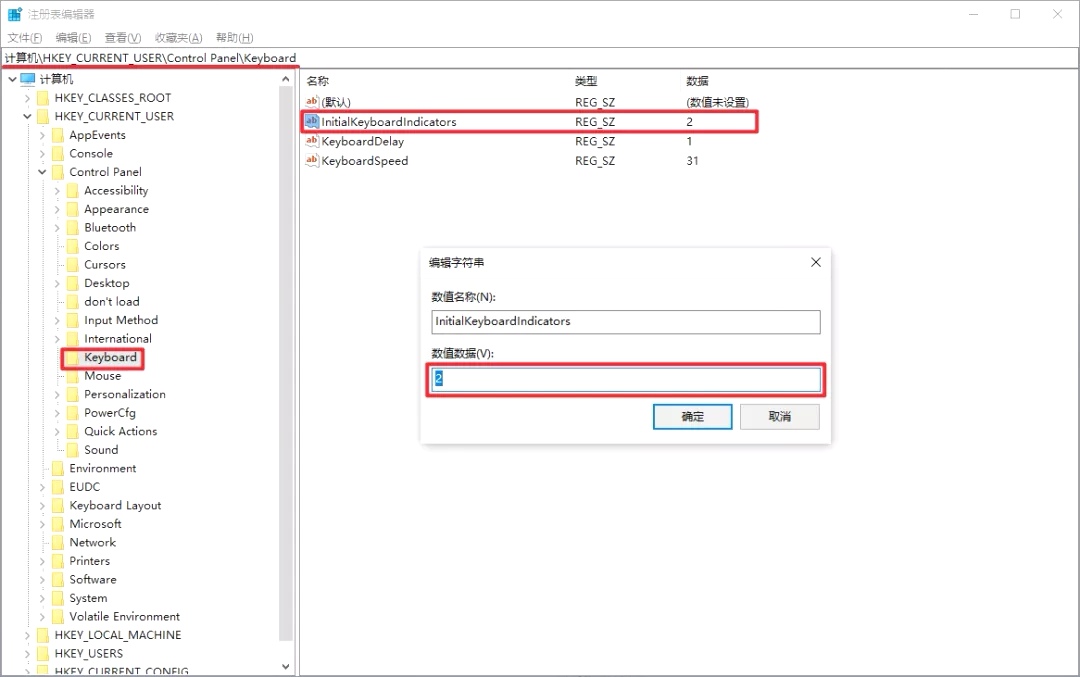Open the 查看(V) menu

(x=123, y=38)
